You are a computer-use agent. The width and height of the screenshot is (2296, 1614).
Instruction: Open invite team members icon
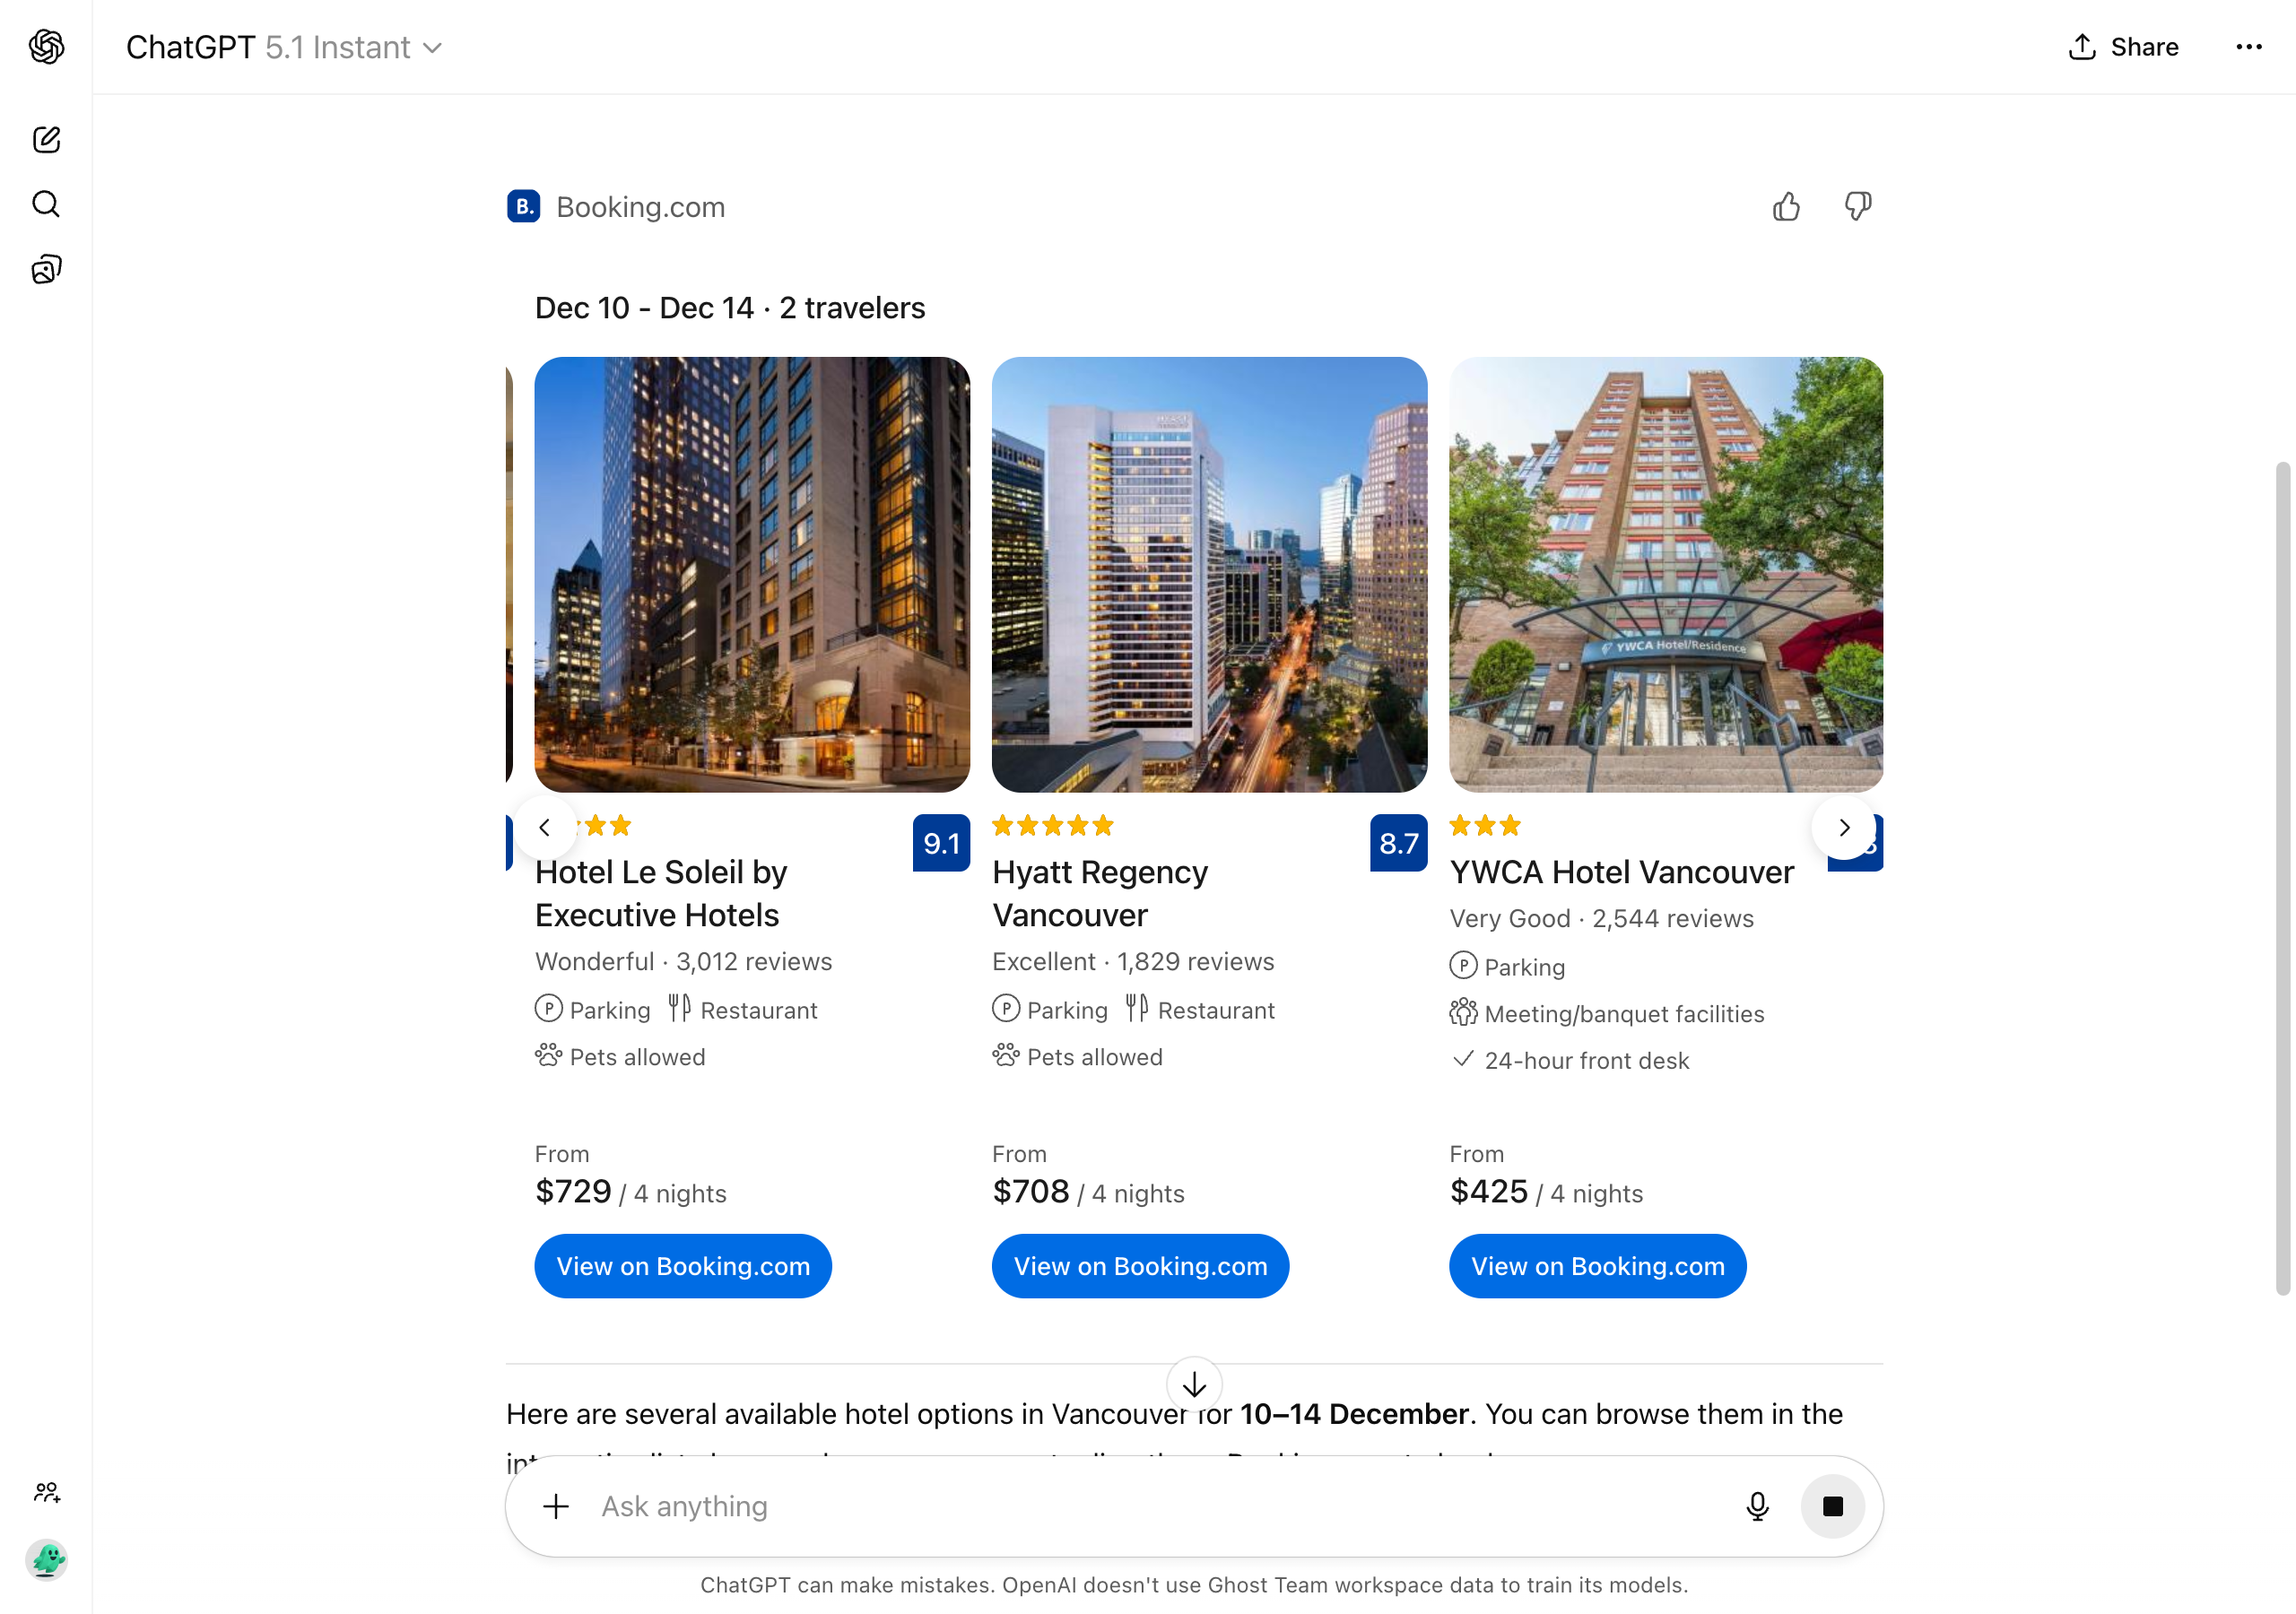[x=46, y=1492]
